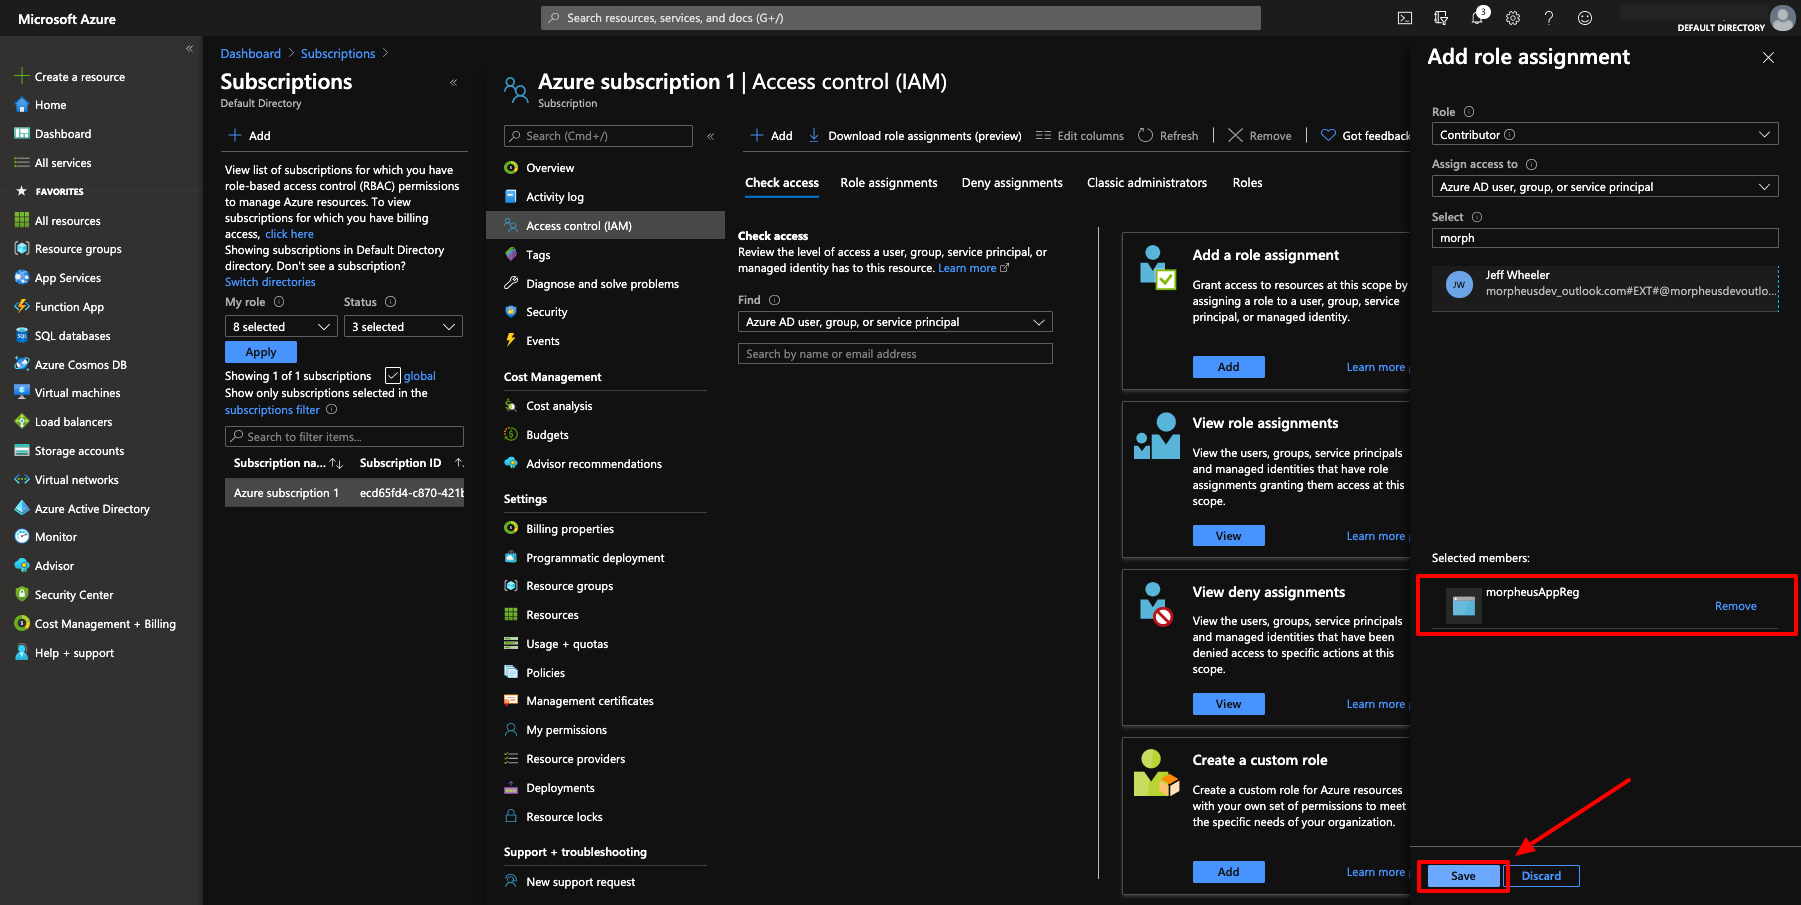Switch to the Classic administrators tab
This screenshot has width=1801, height=905.
tap(1146, 183)
